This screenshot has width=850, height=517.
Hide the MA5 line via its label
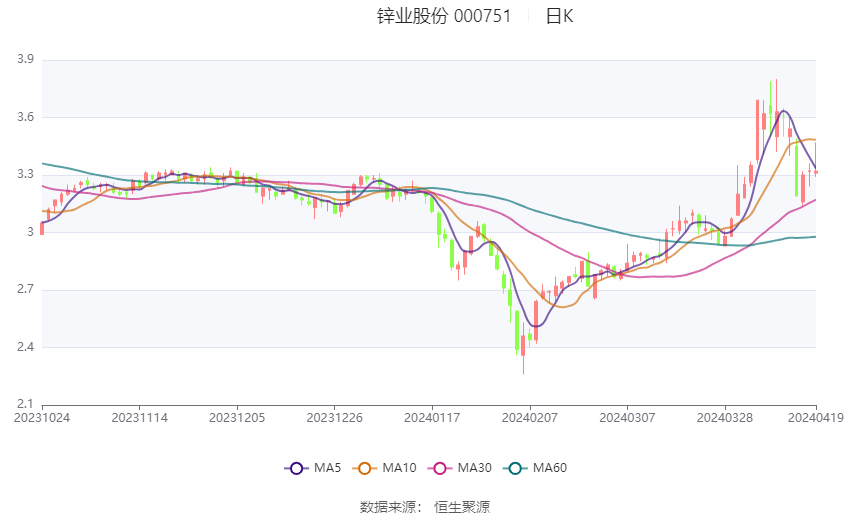327,468
